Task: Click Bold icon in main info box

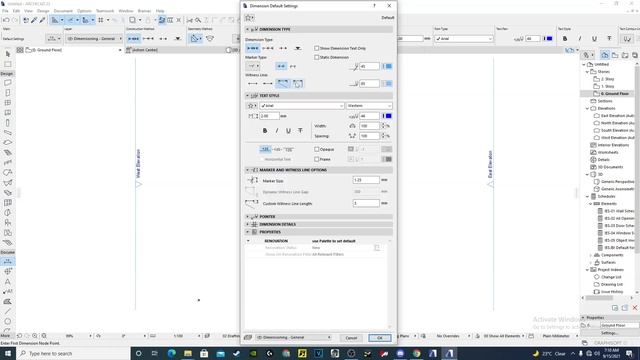Action: (x=565, y=39)
